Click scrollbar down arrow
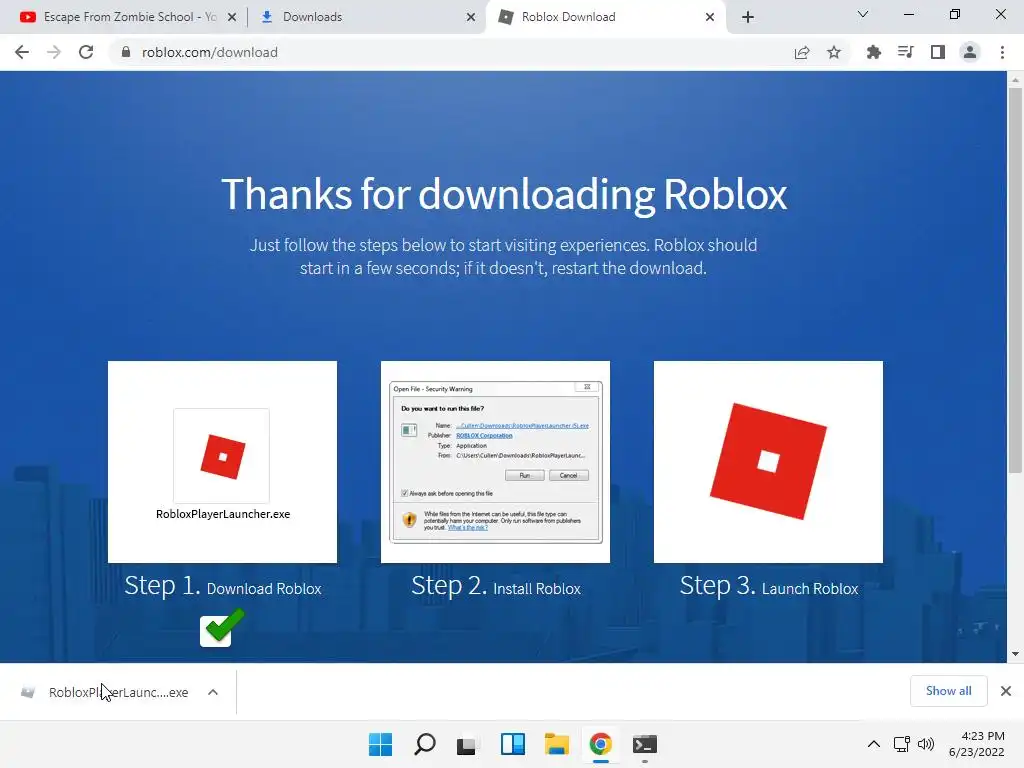Viewport: 1024px width, 768px height. [1015, 654]
